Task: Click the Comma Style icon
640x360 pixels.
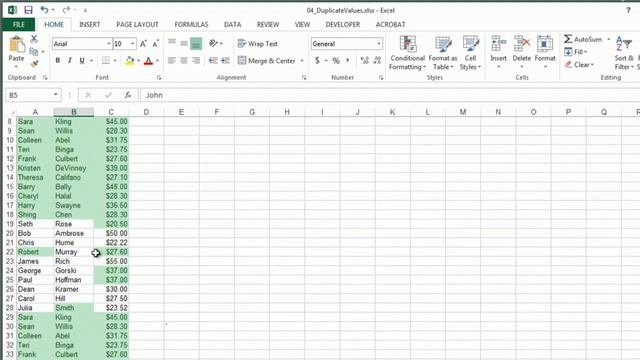Action: point(348,60)
